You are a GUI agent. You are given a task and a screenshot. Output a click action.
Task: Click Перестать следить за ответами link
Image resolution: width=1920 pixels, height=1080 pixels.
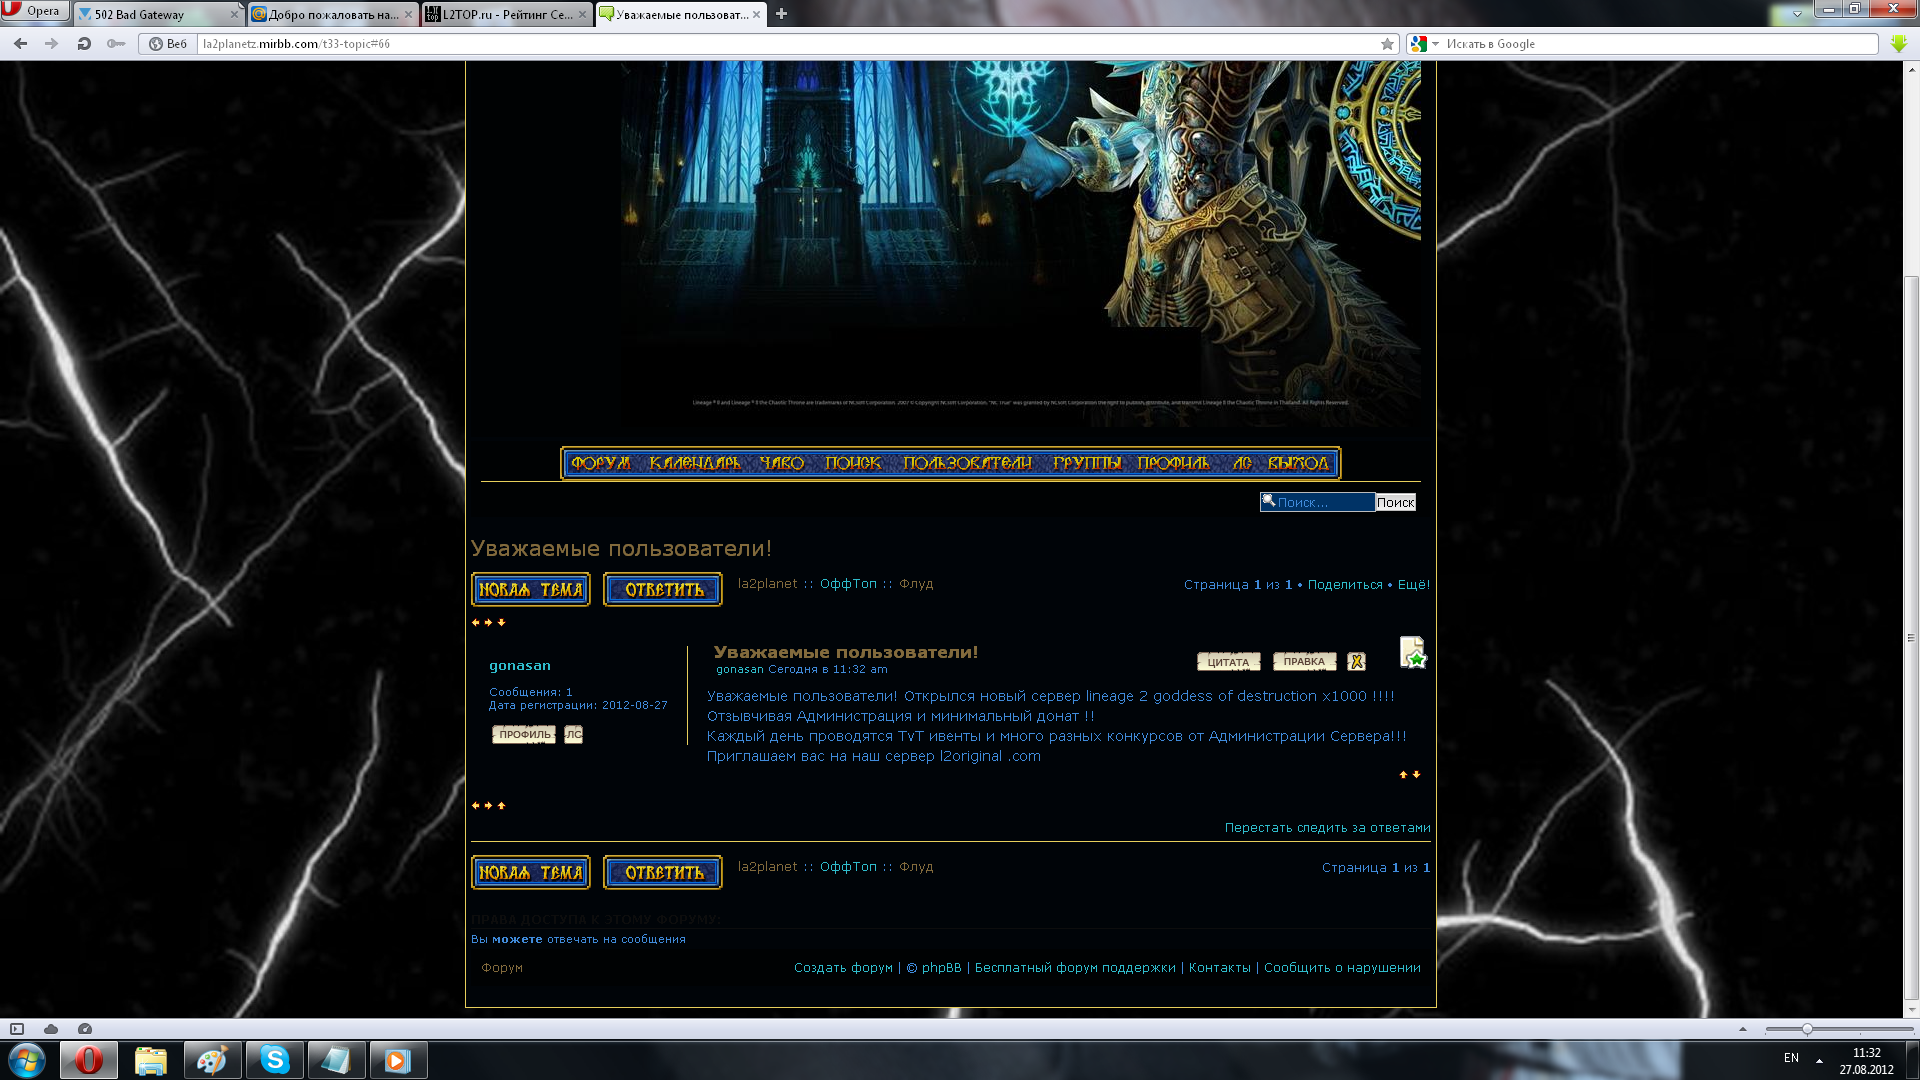(x=1327, y=827)
